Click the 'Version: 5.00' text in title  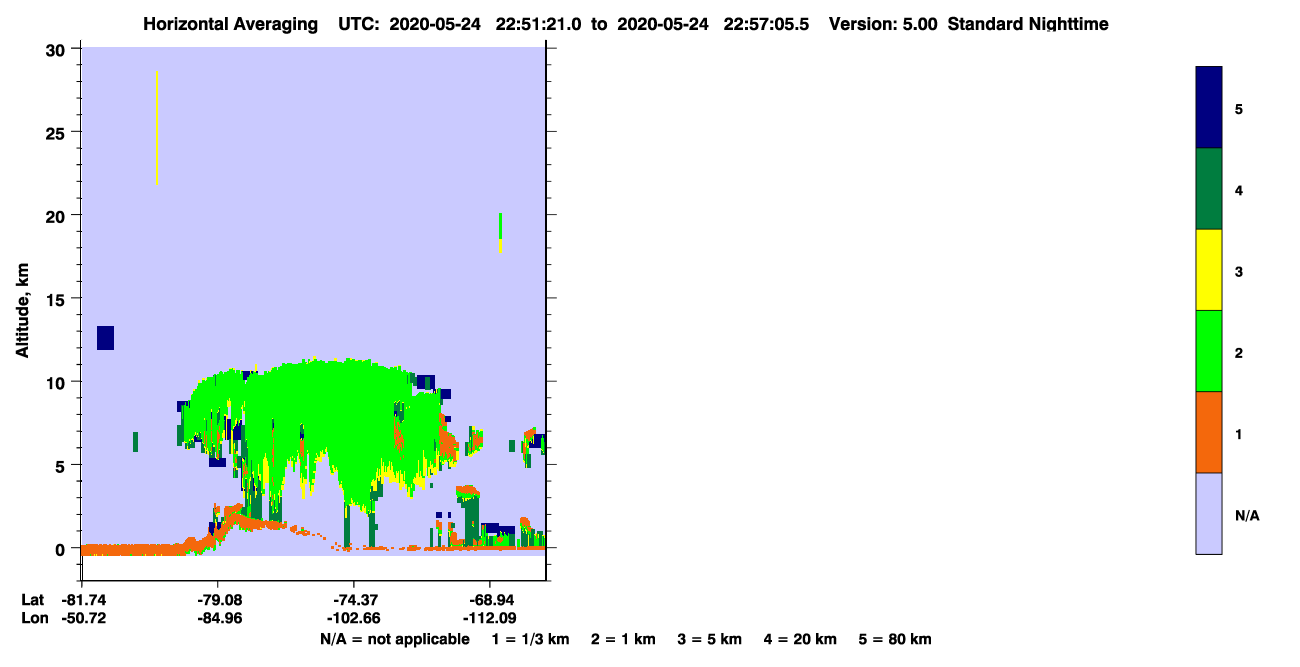tap(883, 24)
